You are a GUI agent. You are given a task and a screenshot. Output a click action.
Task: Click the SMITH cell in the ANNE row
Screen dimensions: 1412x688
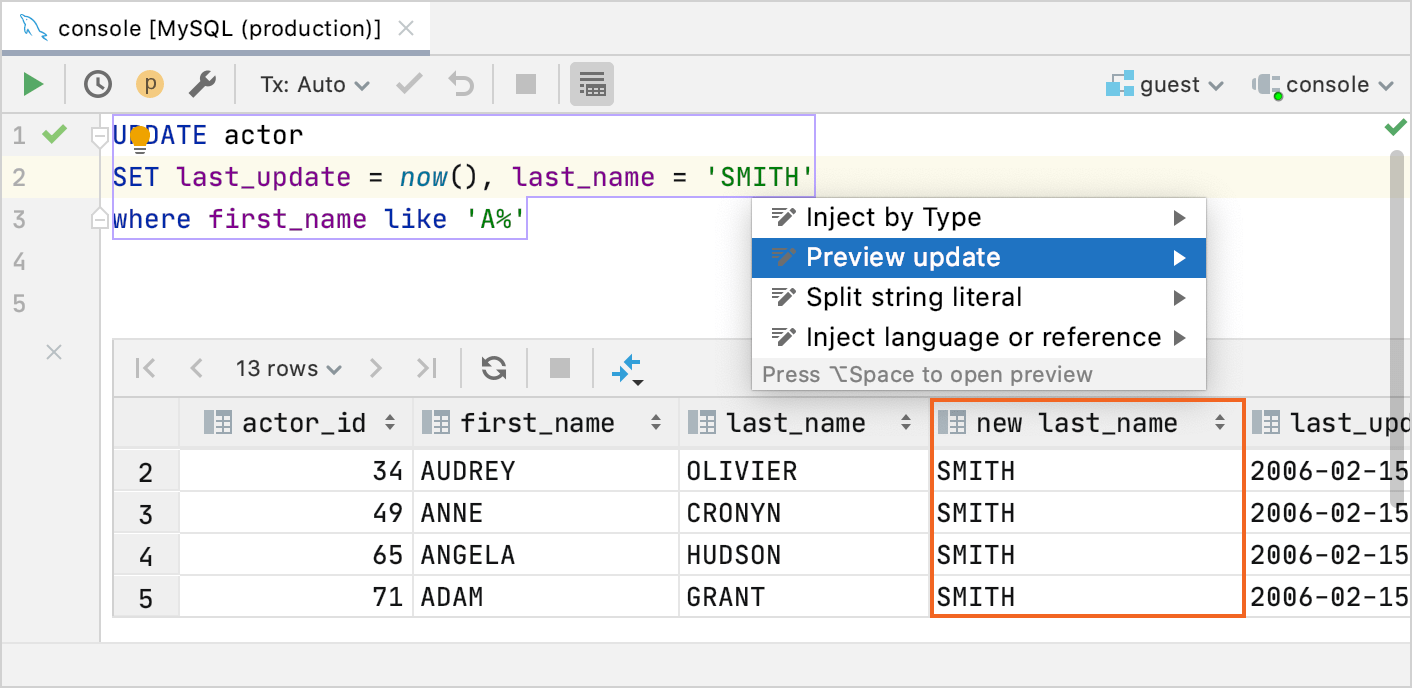(1088, 513)
